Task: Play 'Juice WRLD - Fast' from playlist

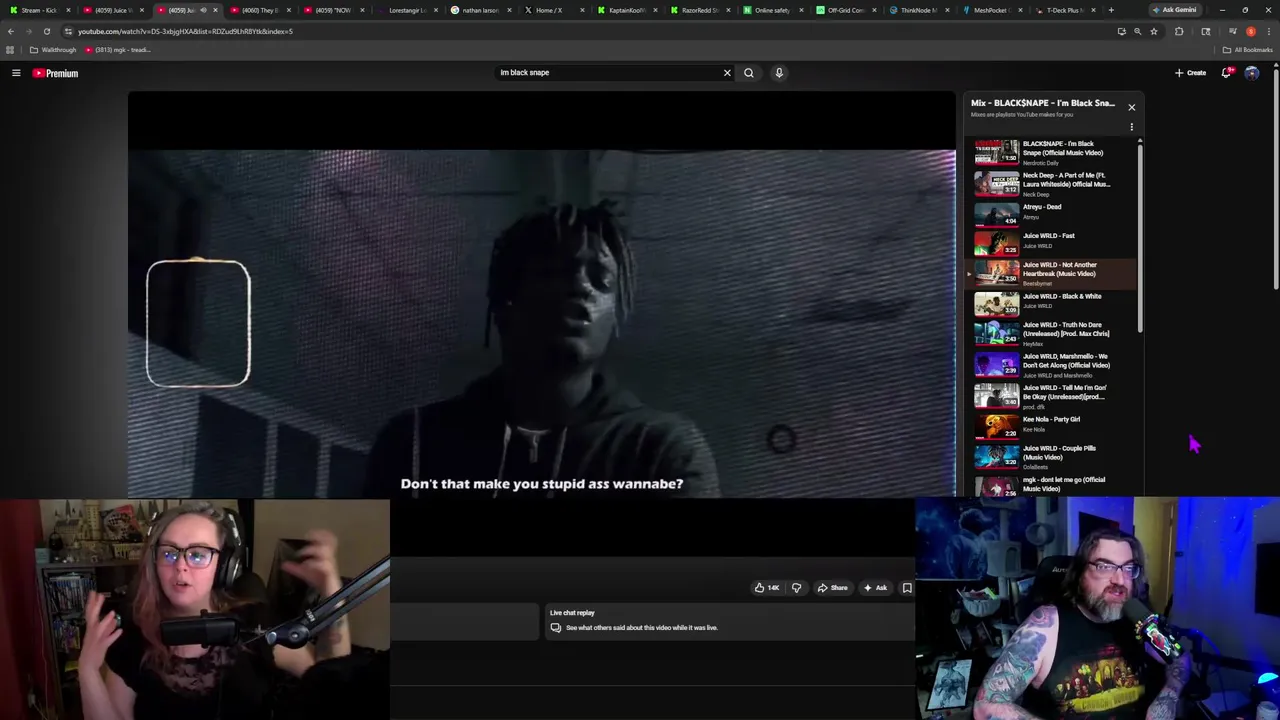Action: (x=1052, y=242)
